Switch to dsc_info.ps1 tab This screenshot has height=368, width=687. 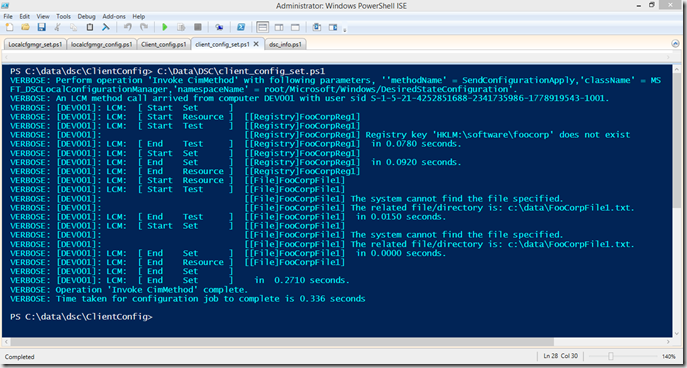pyautogui.click(x=285, y=44)
